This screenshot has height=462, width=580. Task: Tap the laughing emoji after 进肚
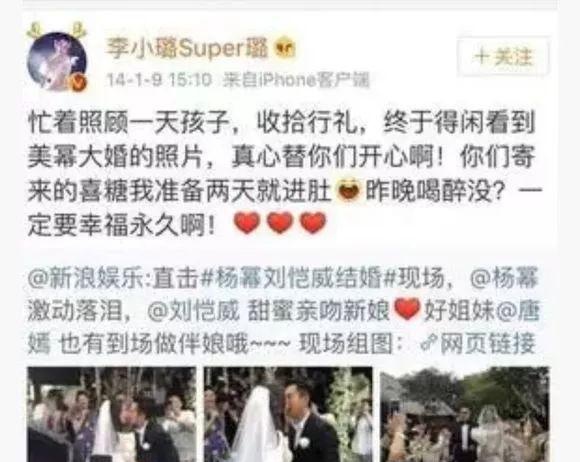click(x=348, y=191)
